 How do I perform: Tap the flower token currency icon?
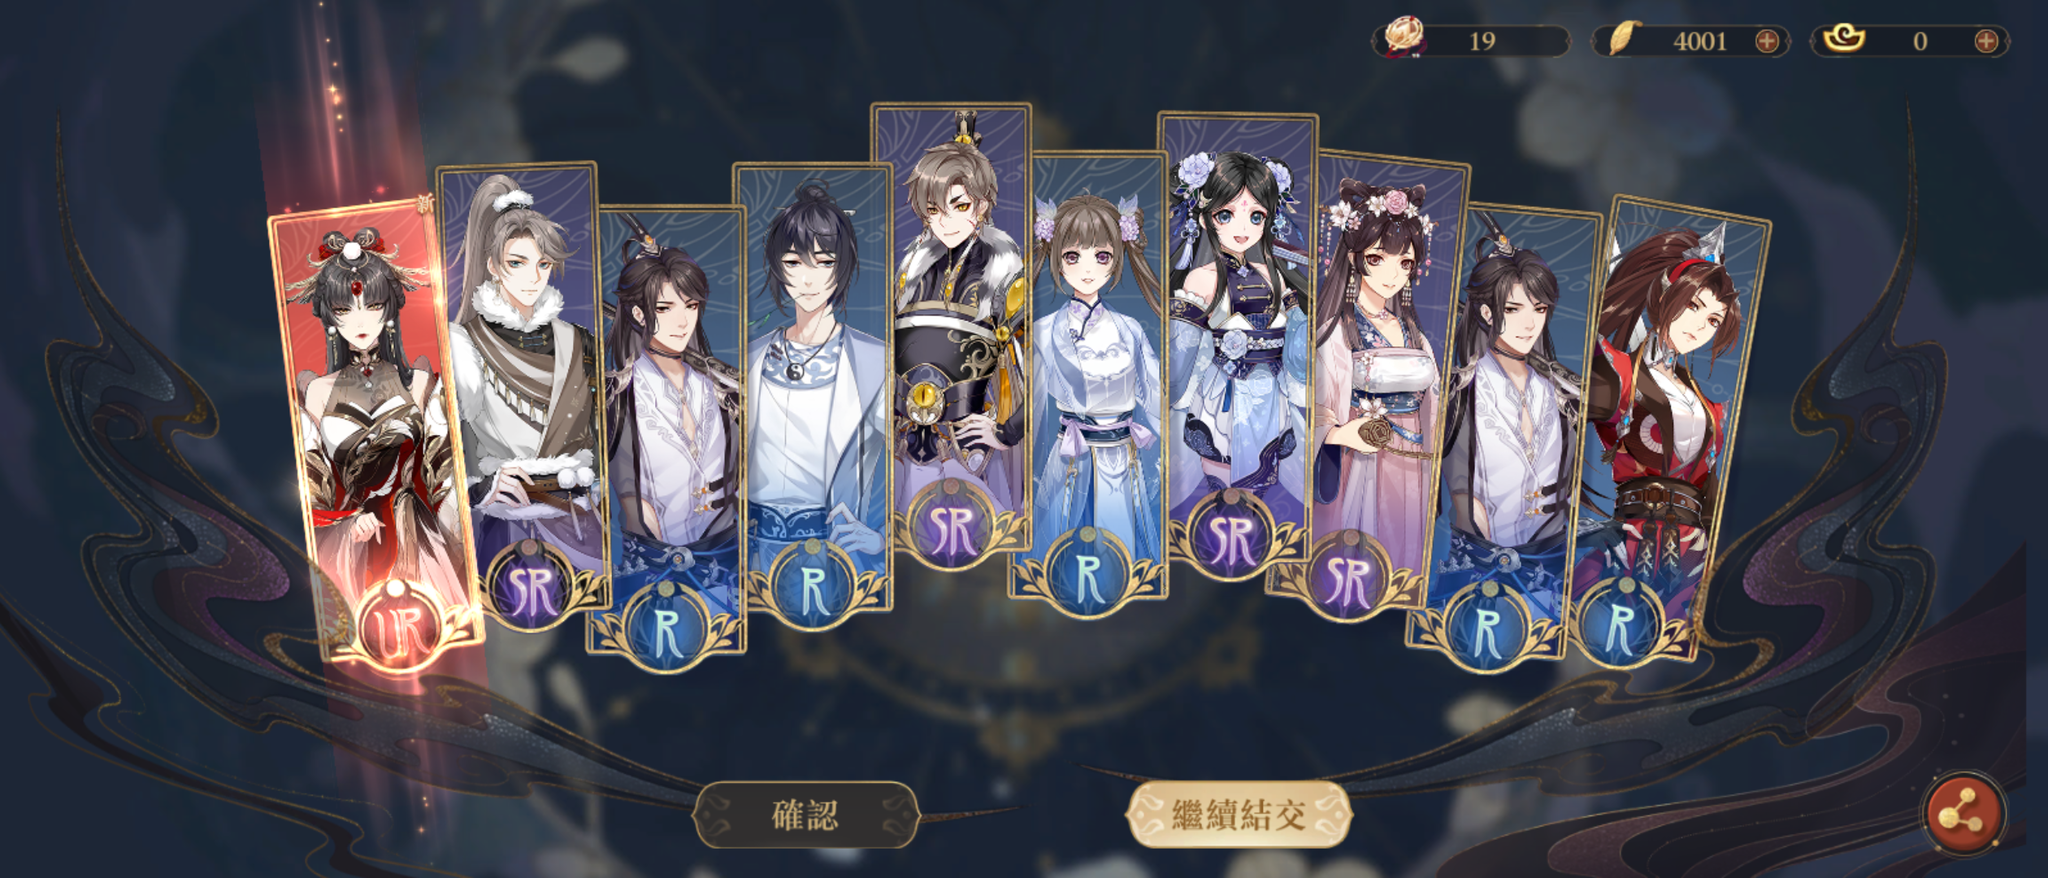click(x=1404, y=38)
